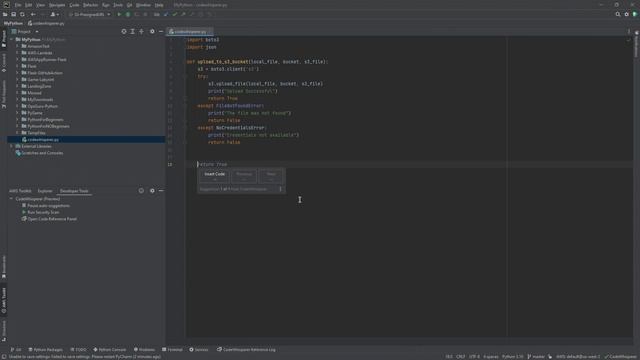The image size is (640, 360).
Task: Click Previous in the suggestion popup
Action: click(244, 176)
